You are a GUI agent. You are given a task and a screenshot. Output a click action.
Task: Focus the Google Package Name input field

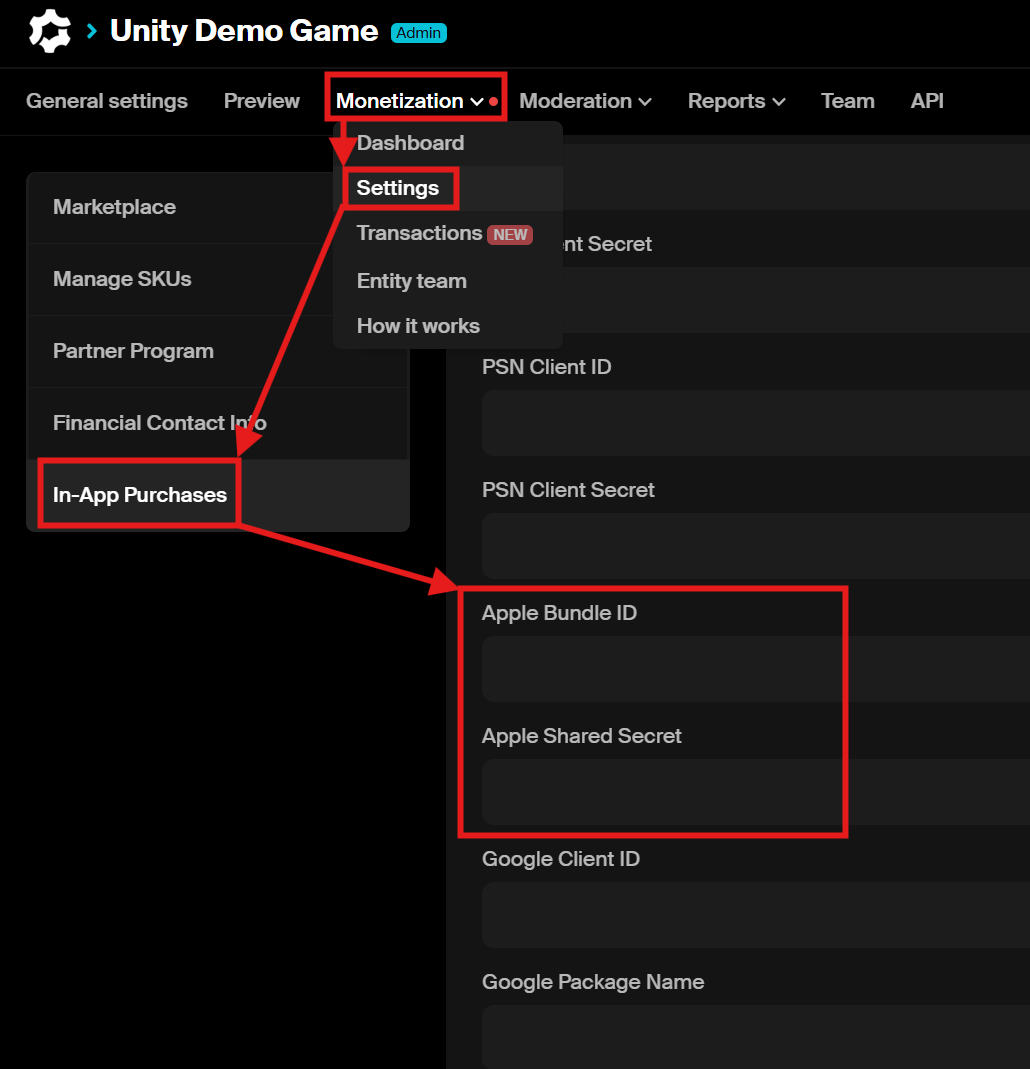(755, 1036)
